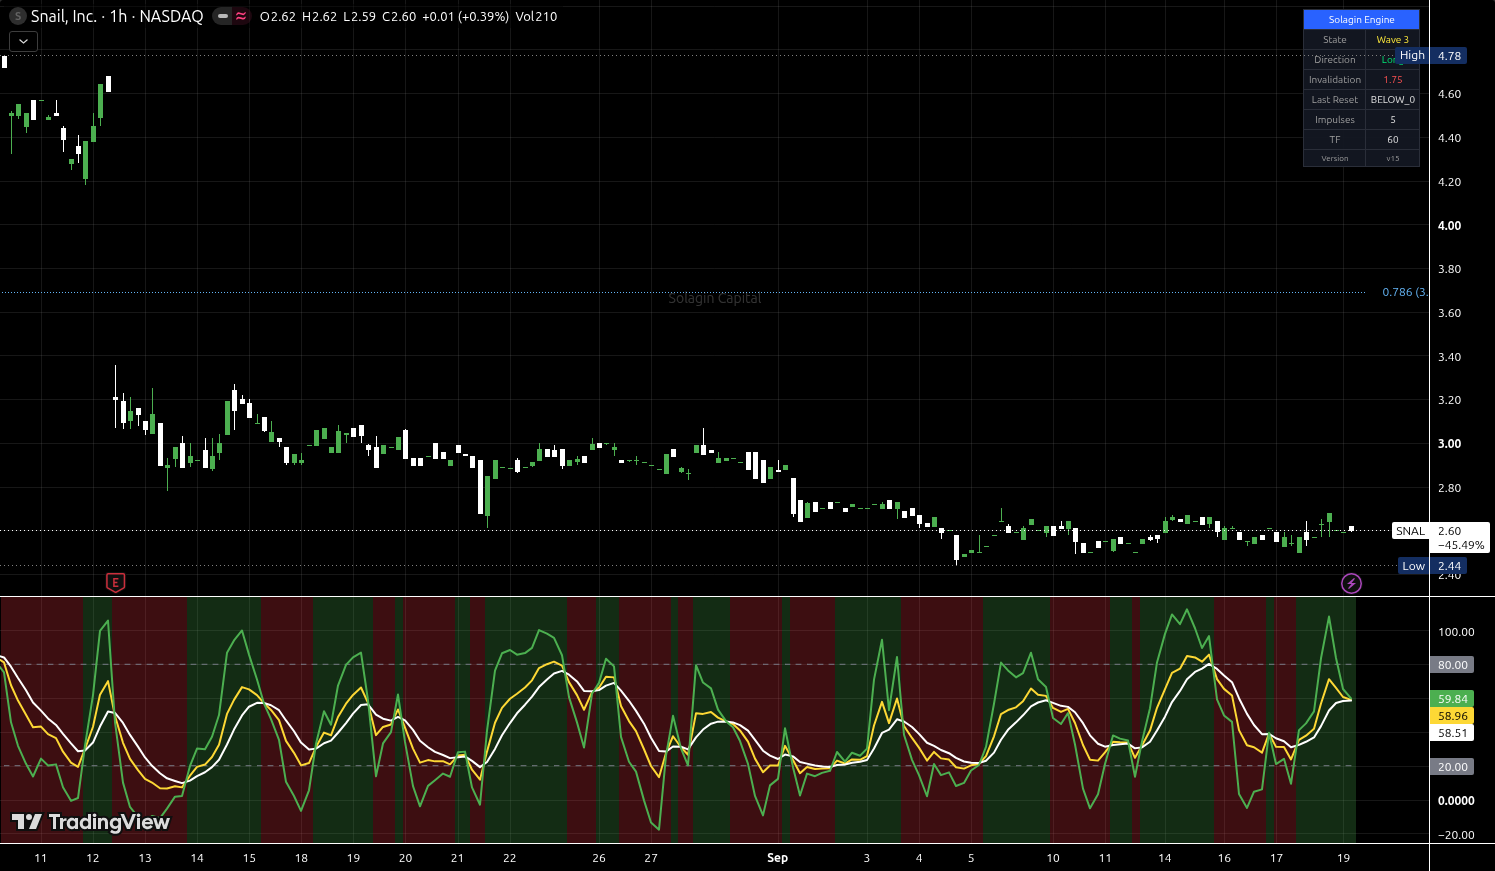The image size is (1495, 871).
Task: Click the O2.62 open price value
Action: click(x=277, y=17)
